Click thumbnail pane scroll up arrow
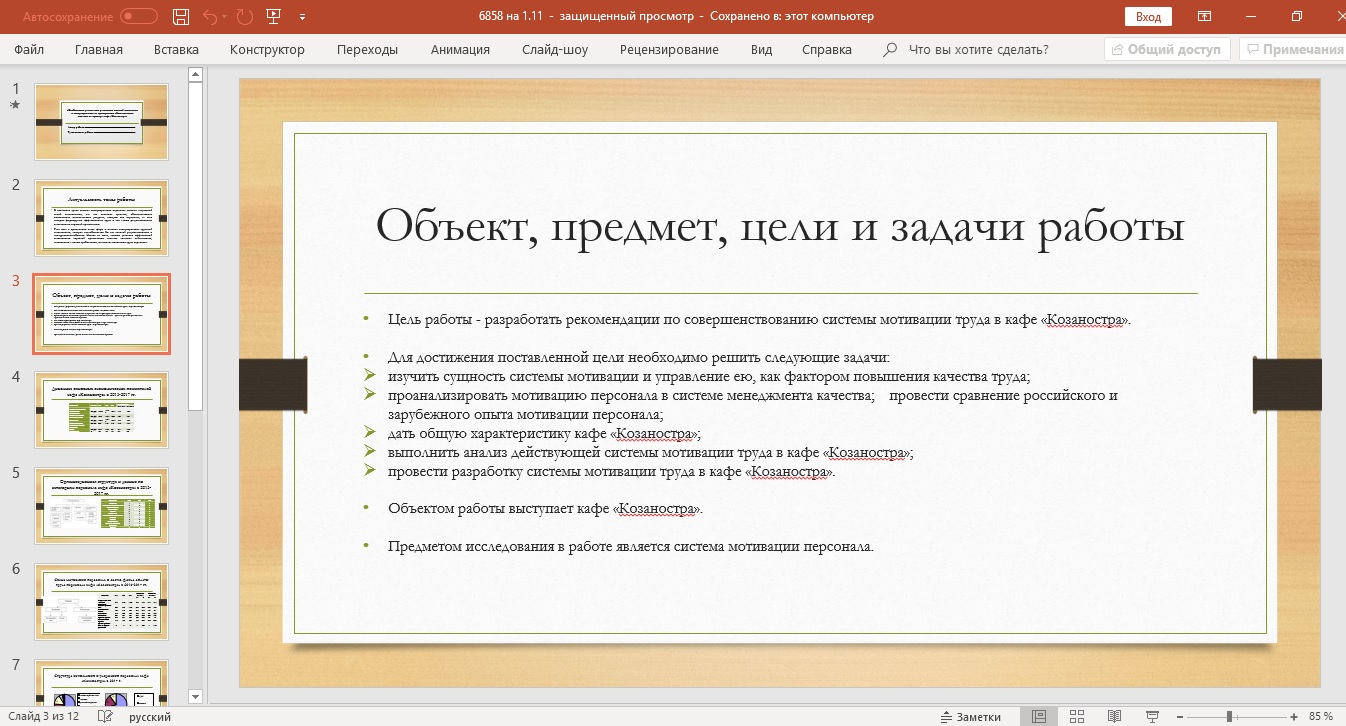Screen dimensions: 1346x726 pos(195,74)
